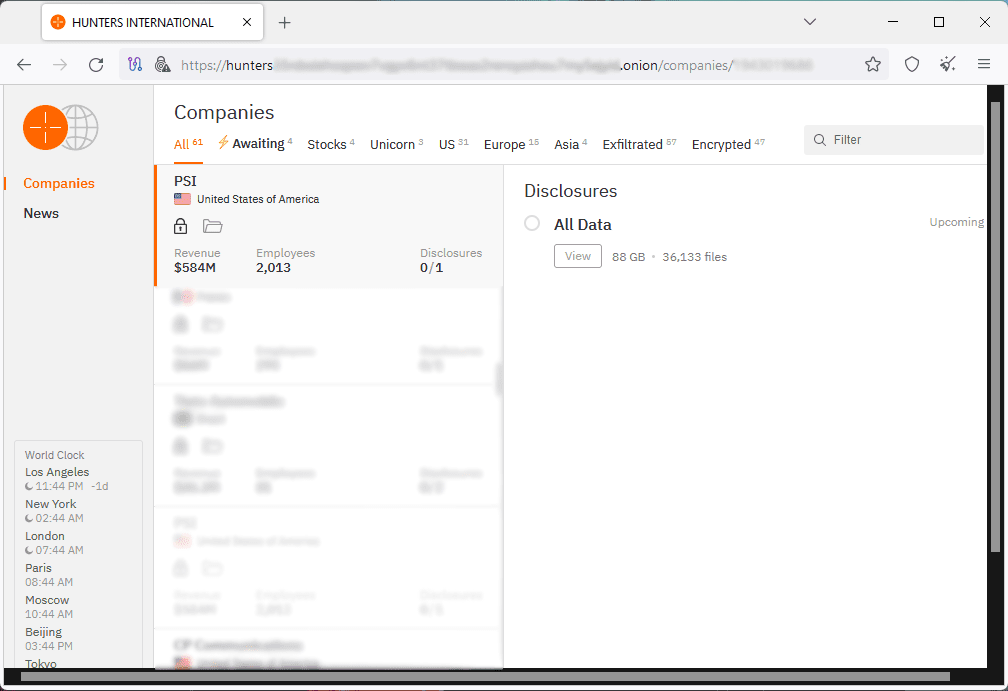
Task: Switch to the Europe tab
Action: [504, 145]
